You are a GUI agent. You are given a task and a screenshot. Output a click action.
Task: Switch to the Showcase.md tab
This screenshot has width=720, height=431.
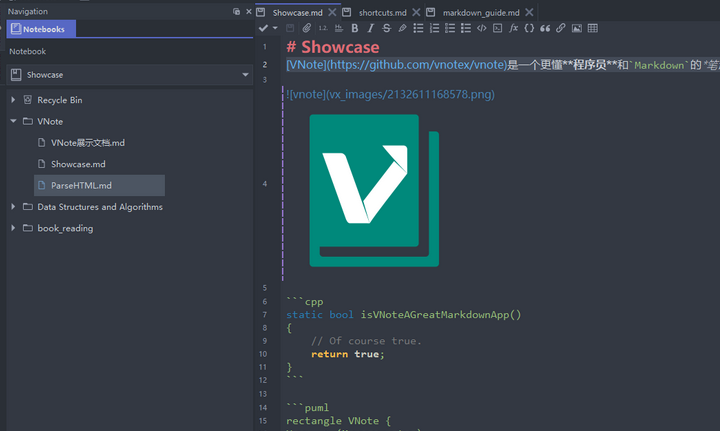297,13
